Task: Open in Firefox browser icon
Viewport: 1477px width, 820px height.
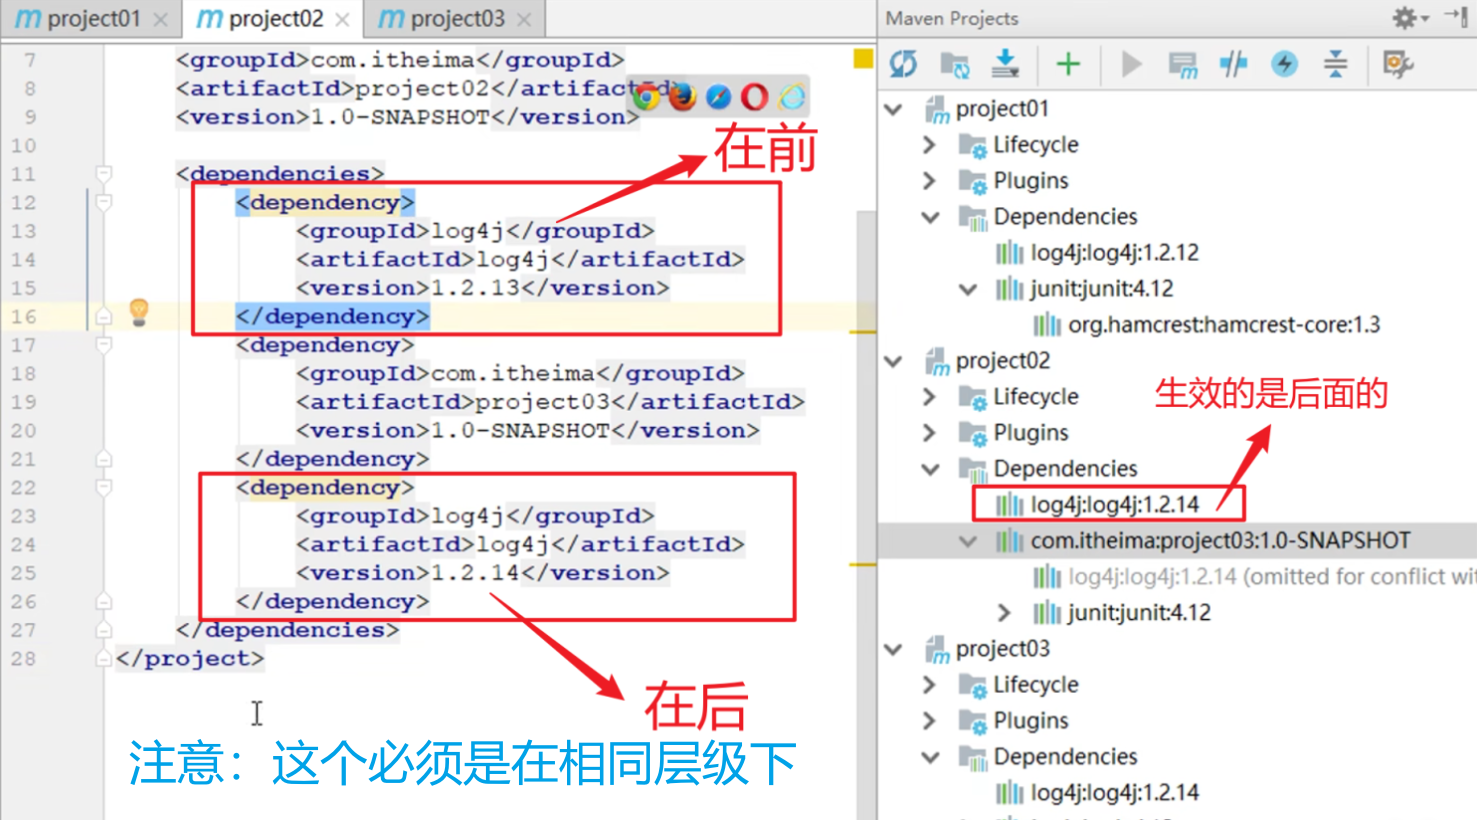Action: [682, 97]
